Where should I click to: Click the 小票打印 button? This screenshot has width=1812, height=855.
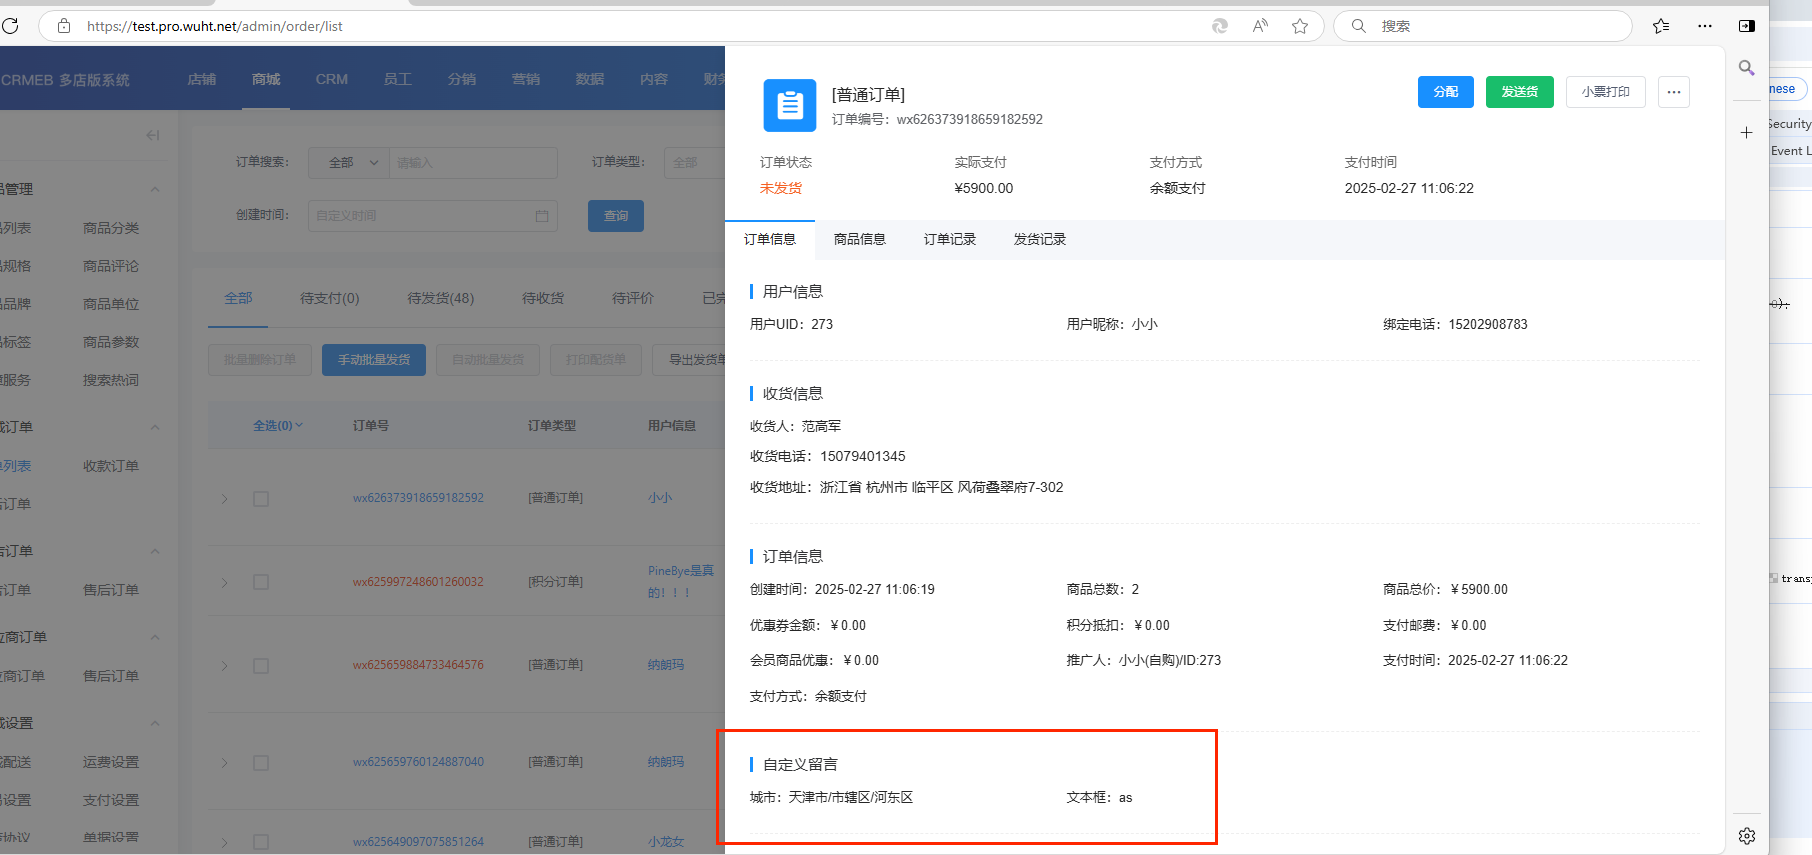coord(1606,92)
